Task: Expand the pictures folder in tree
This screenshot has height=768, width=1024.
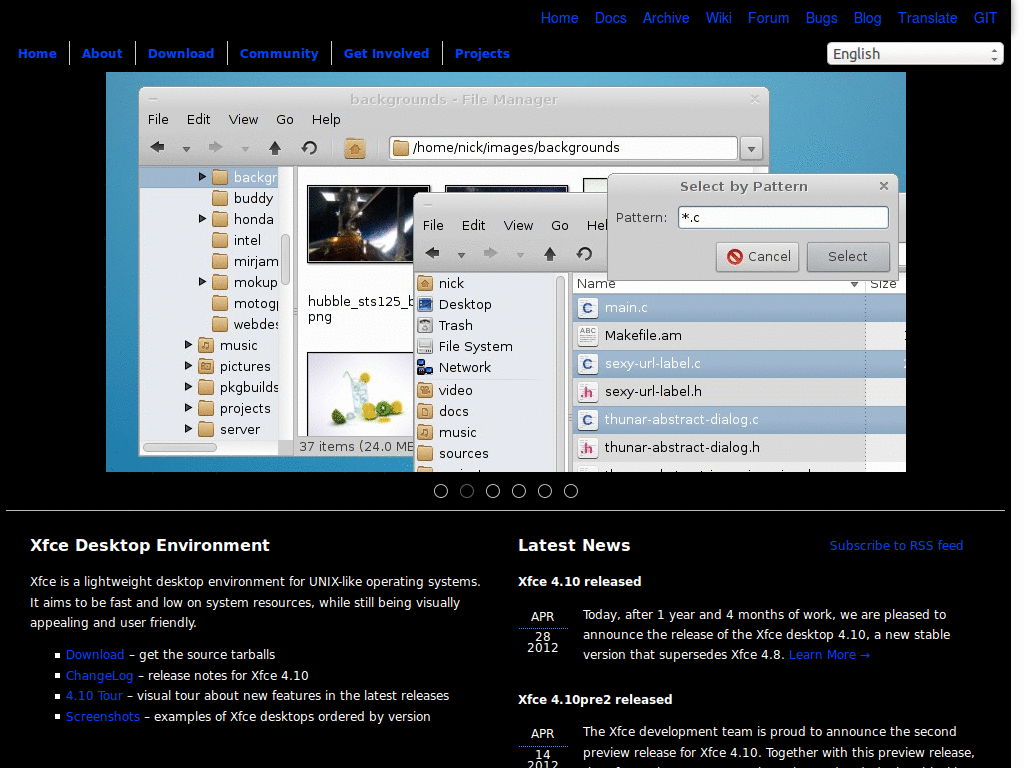Action: tap(189, 366)
